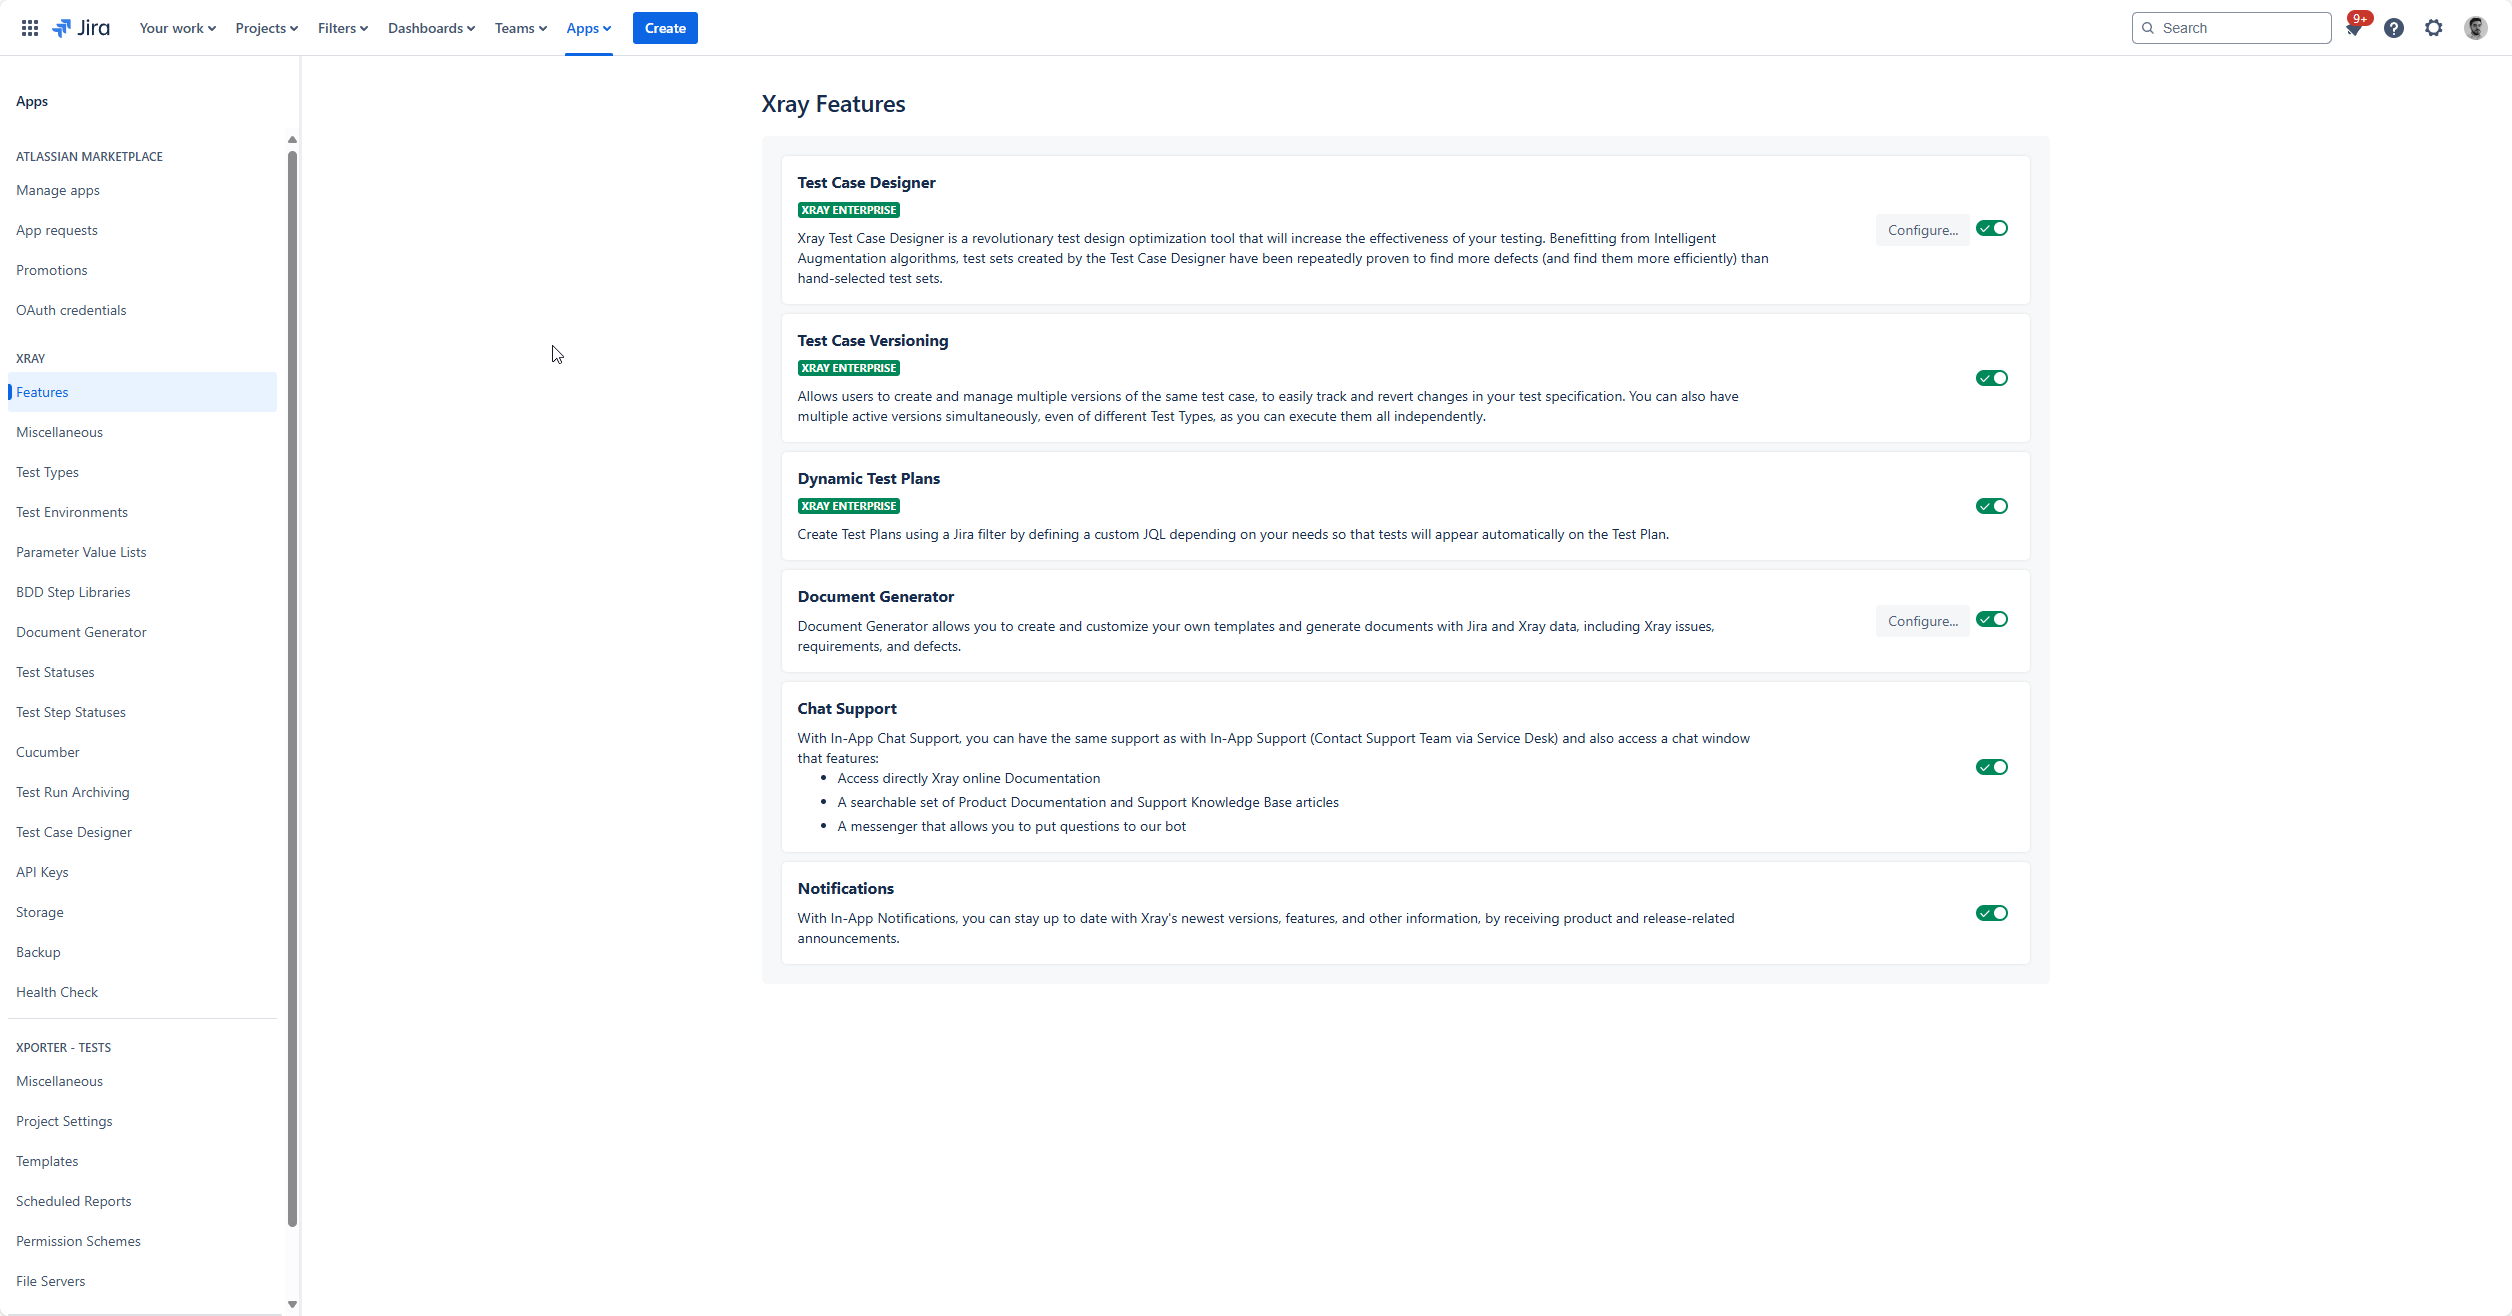Viewport: 2512px width, 1316px height.
Task: Click Configure for Document Generator
Action: (1922, 621)
